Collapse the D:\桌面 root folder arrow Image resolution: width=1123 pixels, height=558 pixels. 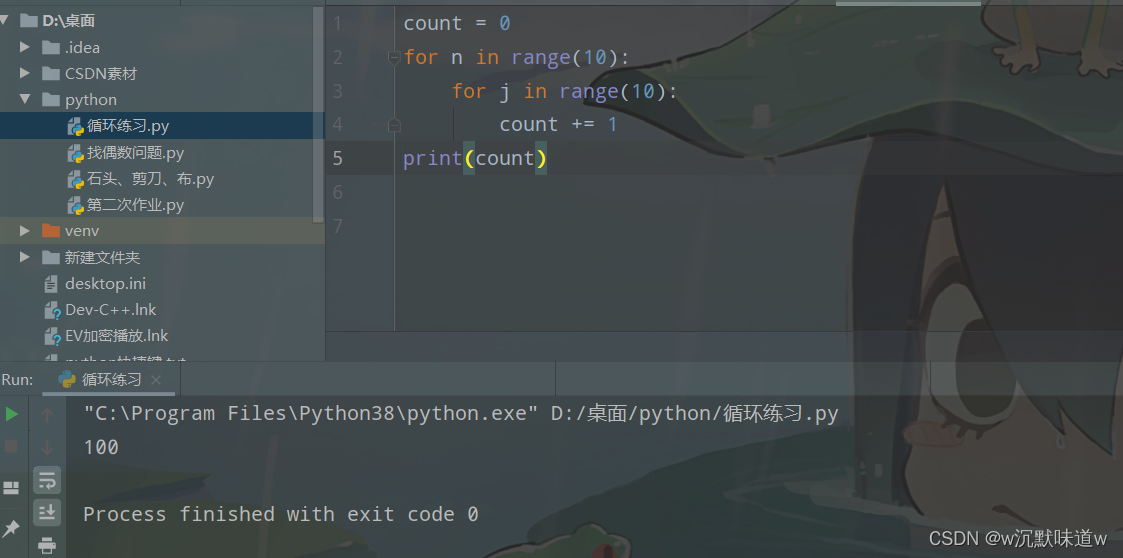point(5,21)
